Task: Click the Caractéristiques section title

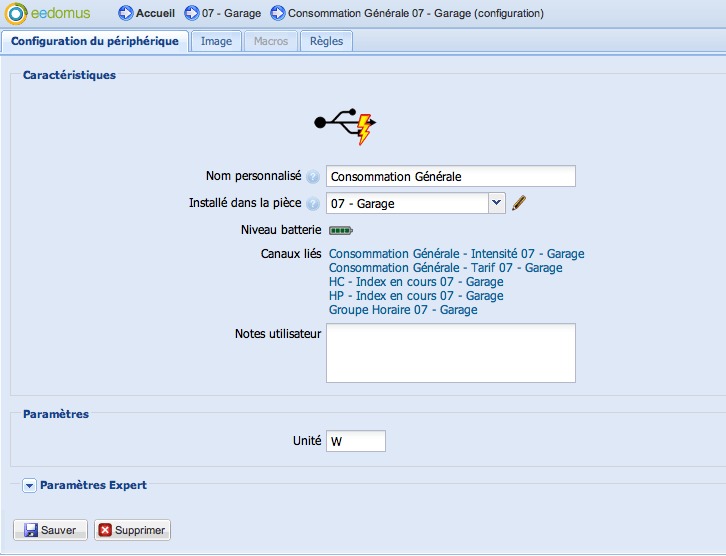Action: (69, 75)
